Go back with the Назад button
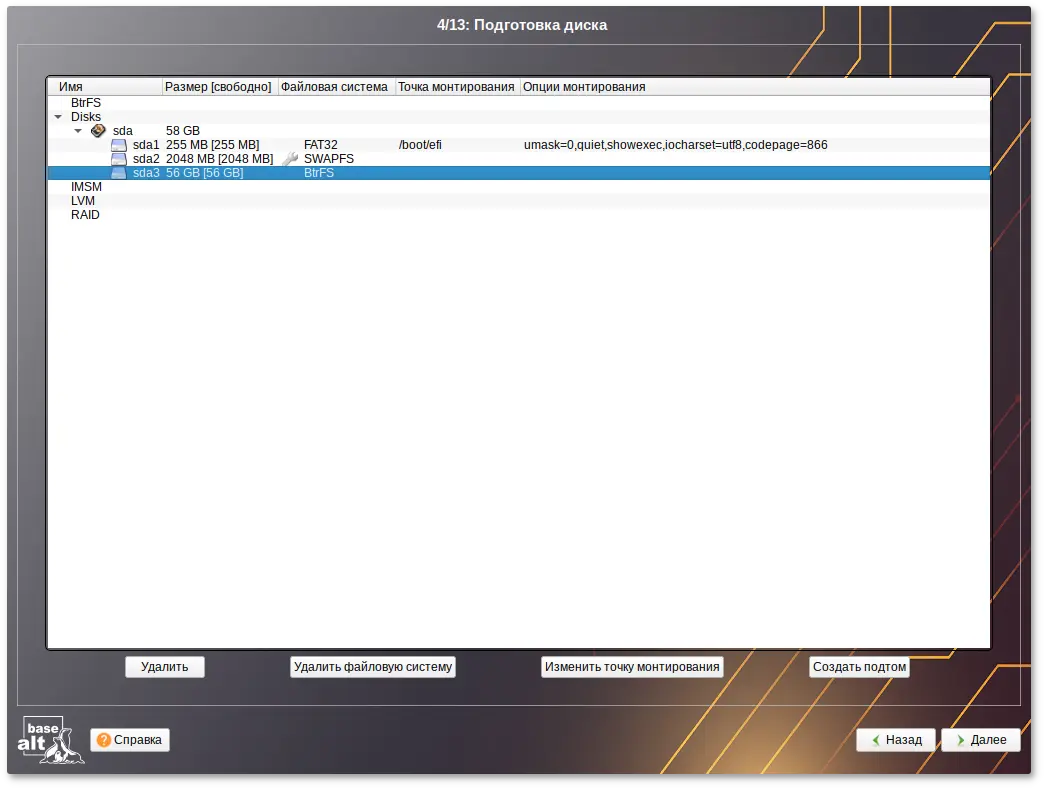Viewport: 1044px width, 788px height. click(895, 740)
